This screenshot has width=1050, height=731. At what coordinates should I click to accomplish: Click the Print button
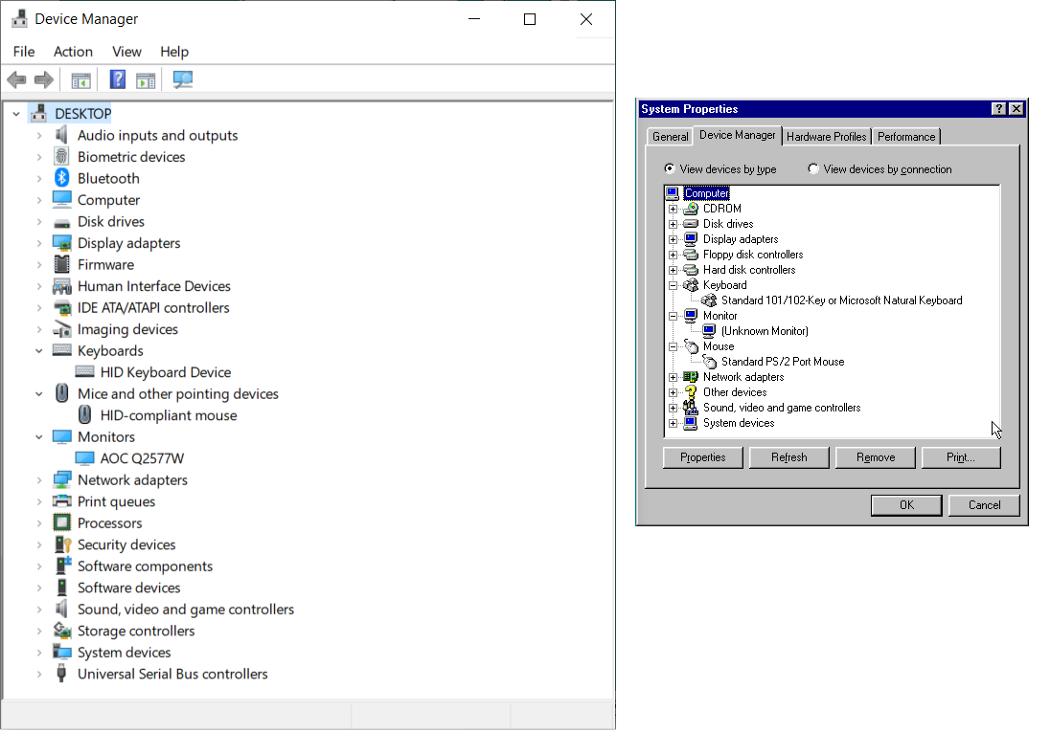tap(961, 457)
